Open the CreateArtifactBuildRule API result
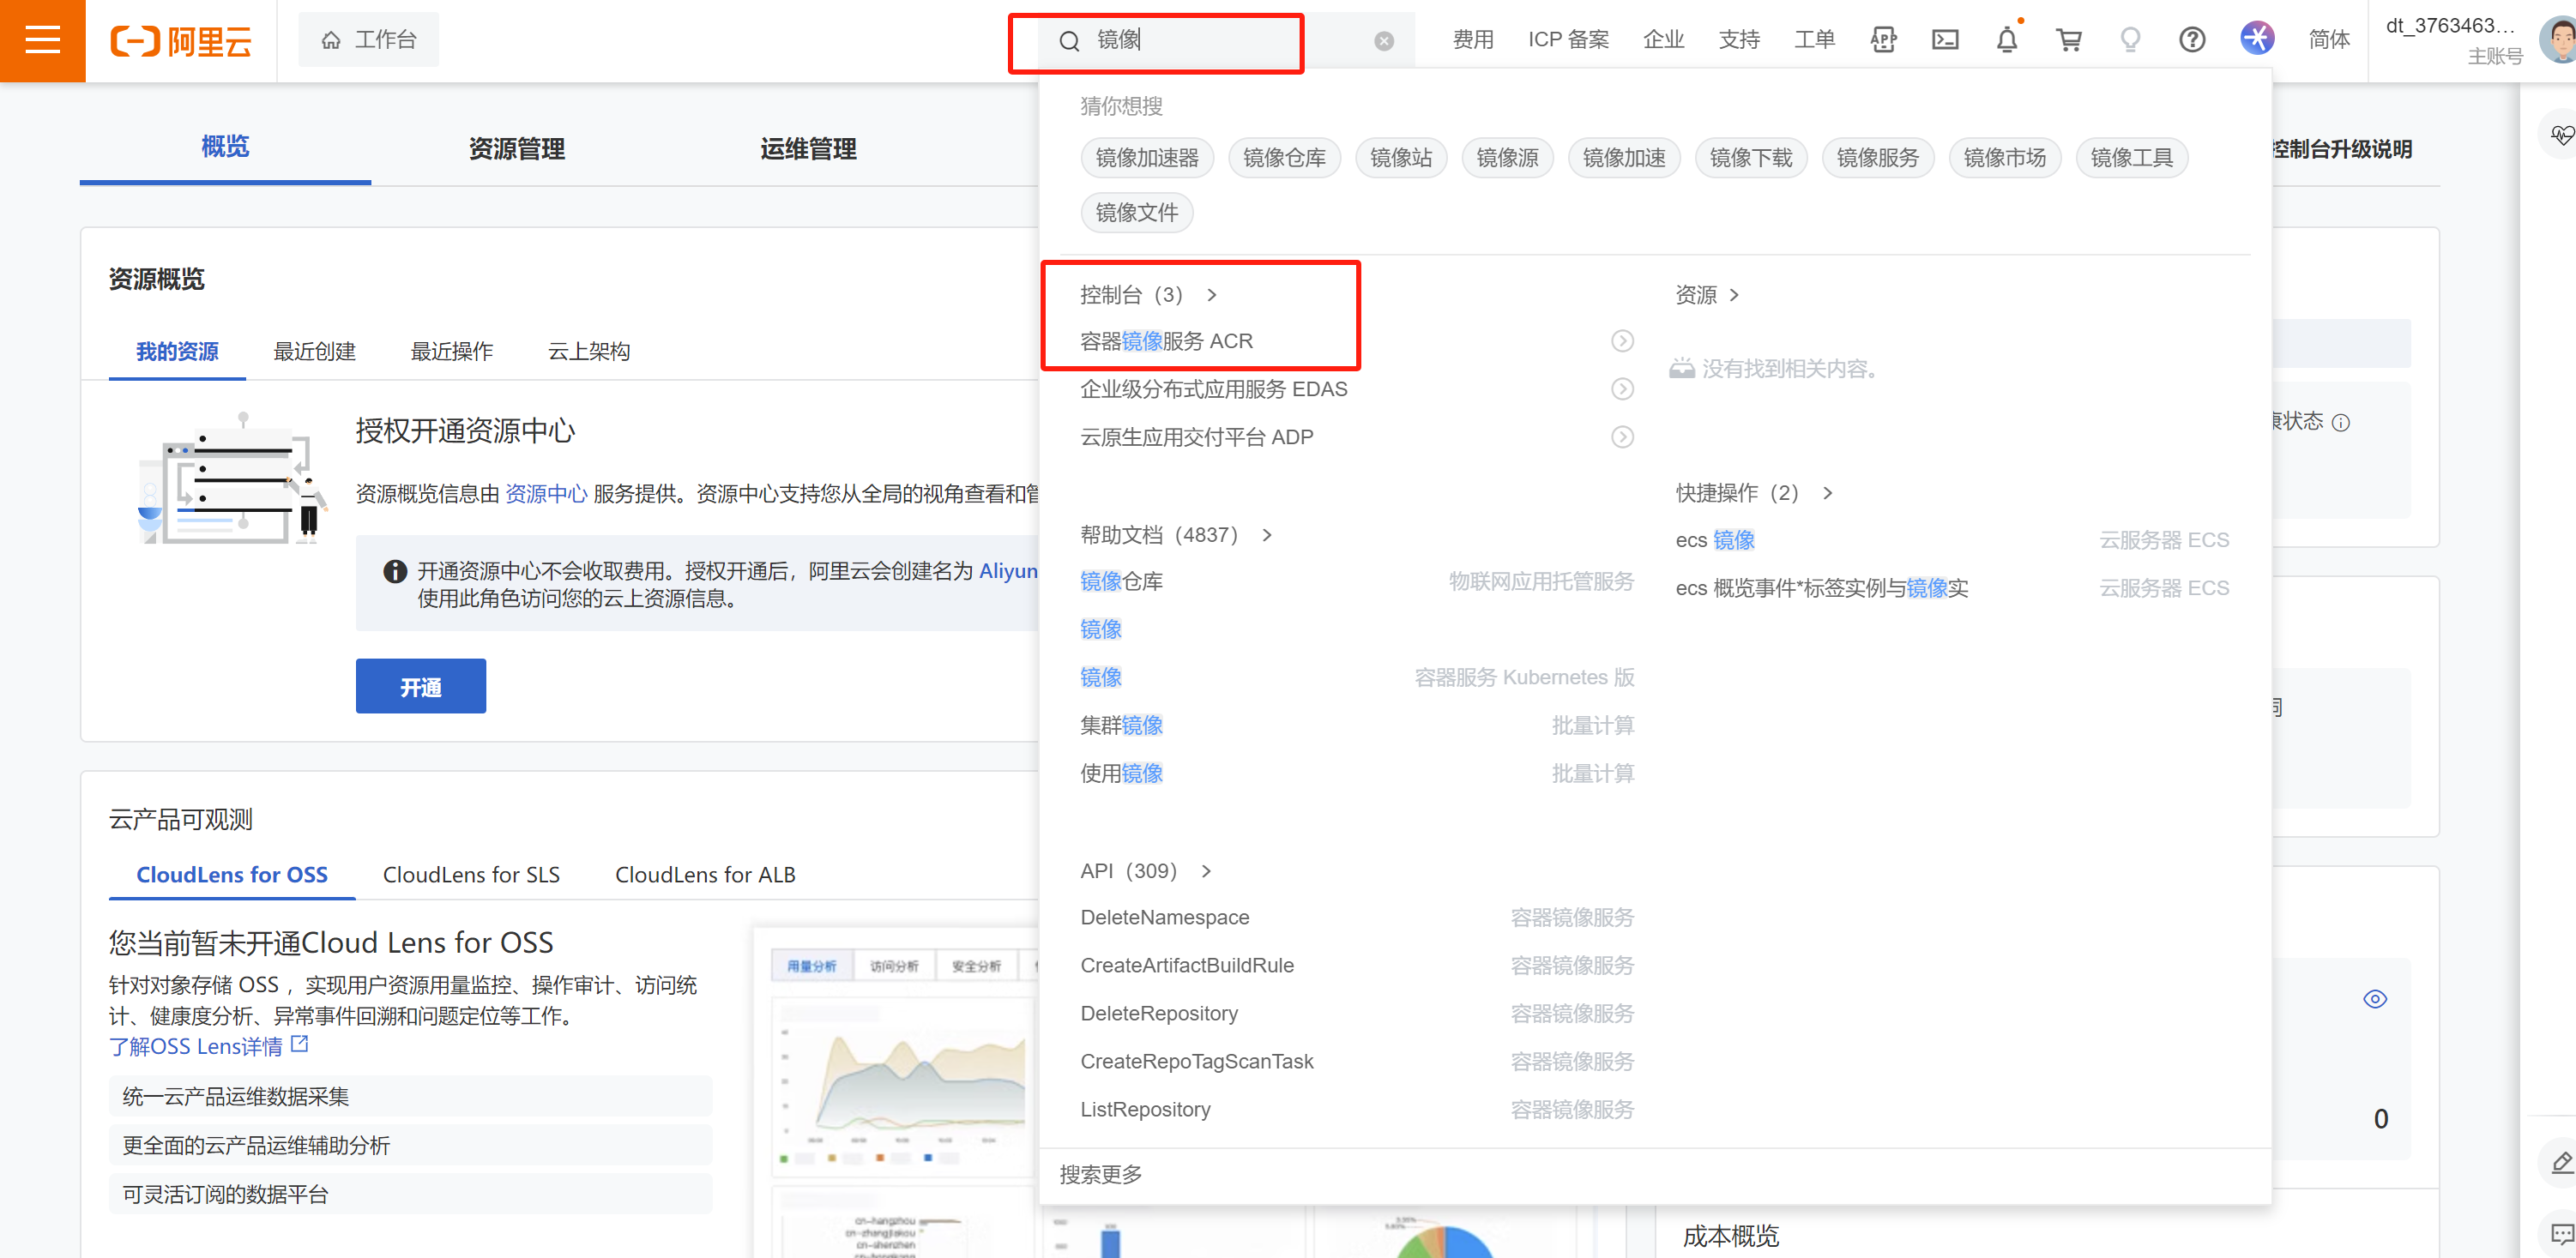2576x1258 pixels. [x=1187, y=966]
